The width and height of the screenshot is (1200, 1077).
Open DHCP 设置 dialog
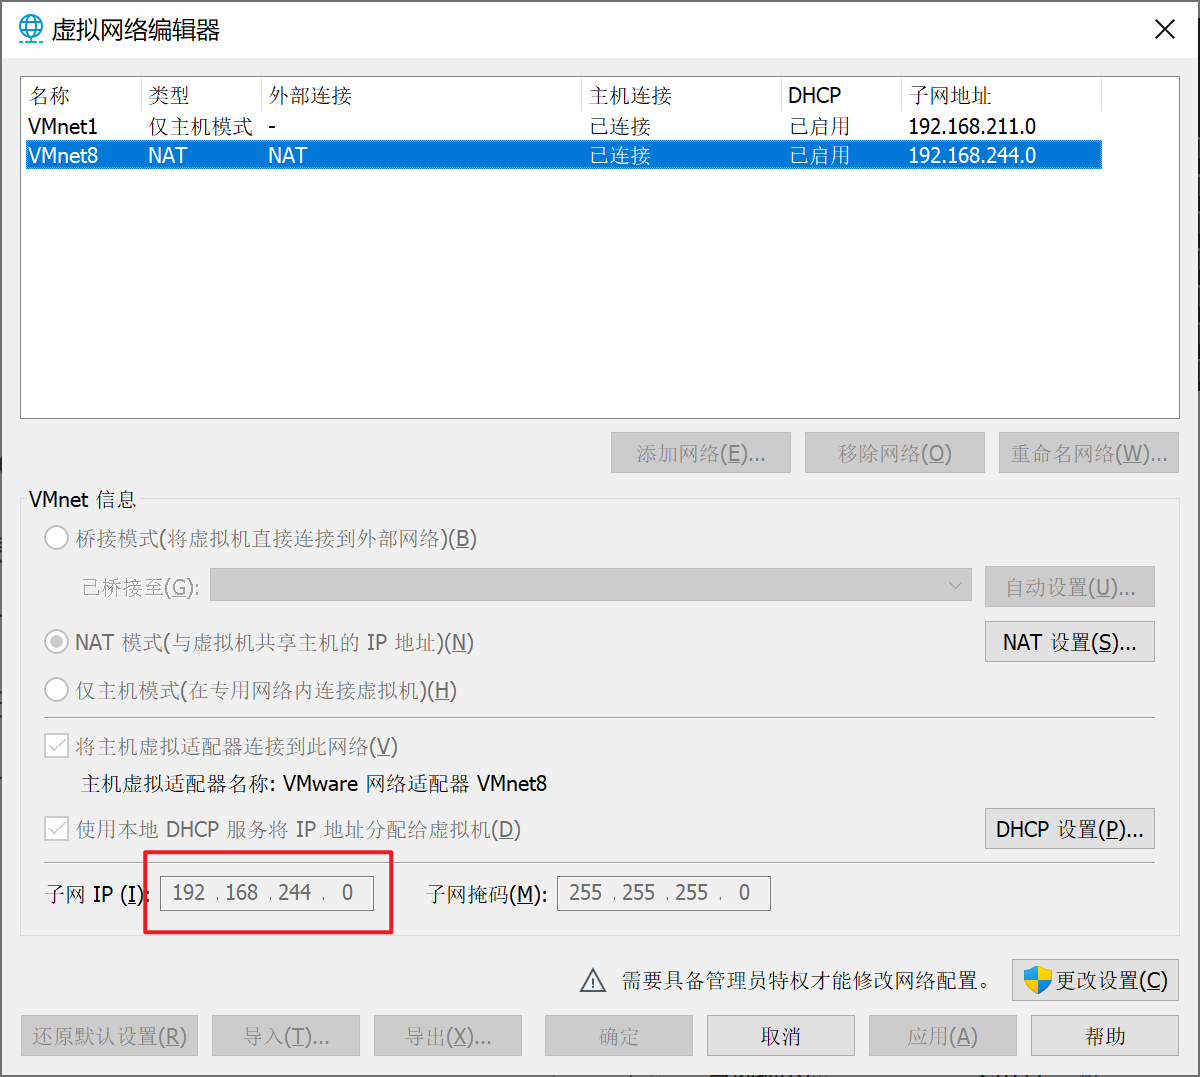coord(1069,829)
